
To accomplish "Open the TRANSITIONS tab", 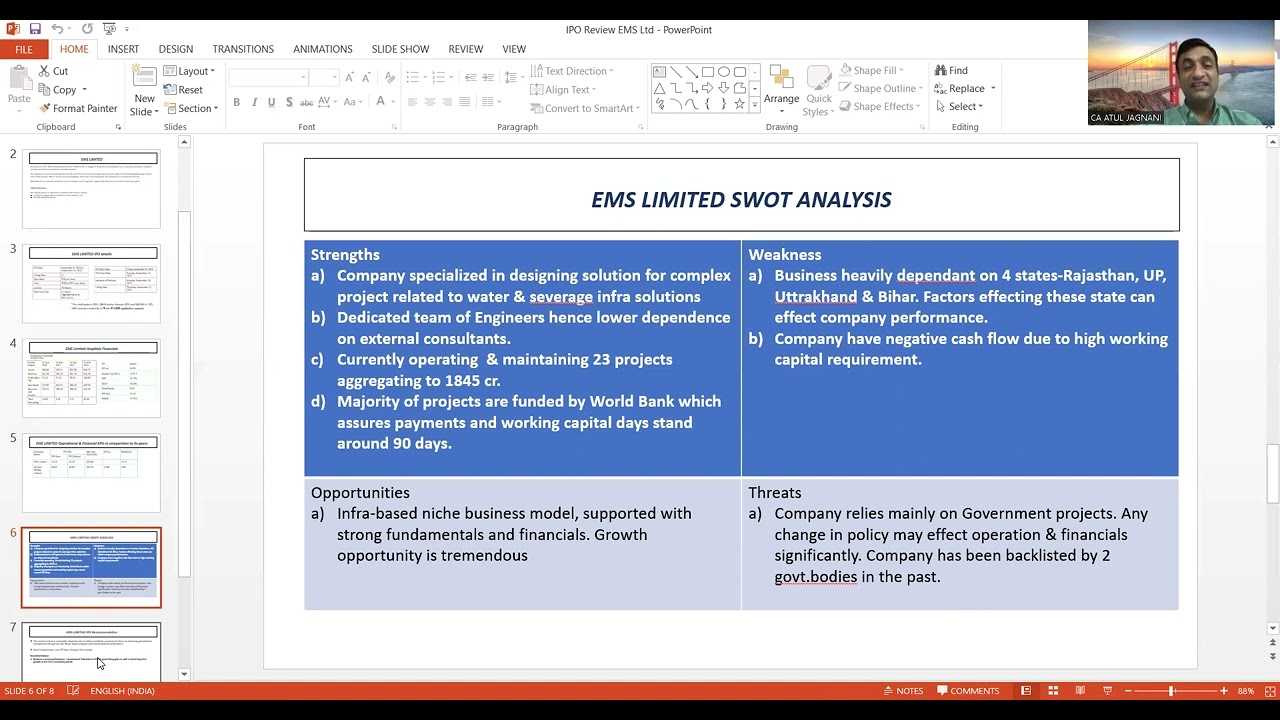I will pyautogui.click(x=243, y=49).
